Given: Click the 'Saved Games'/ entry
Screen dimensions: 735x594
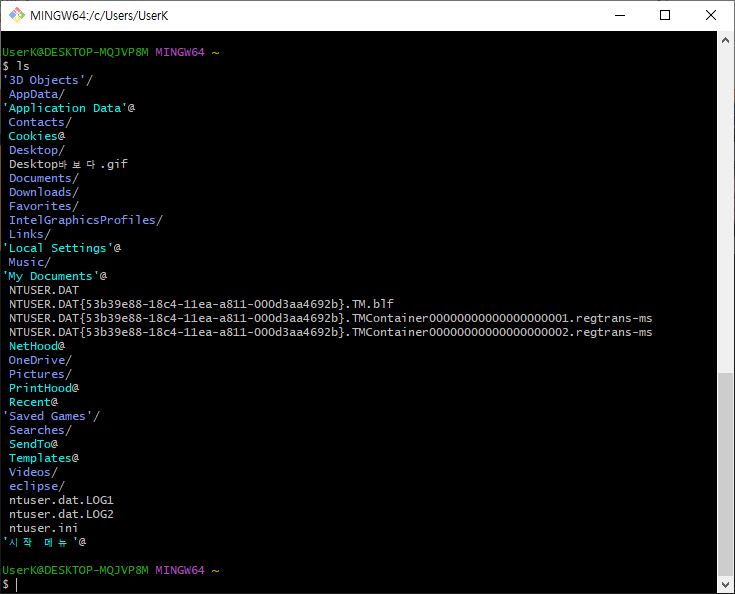Looking at the screenshot, I should (52, 416).
